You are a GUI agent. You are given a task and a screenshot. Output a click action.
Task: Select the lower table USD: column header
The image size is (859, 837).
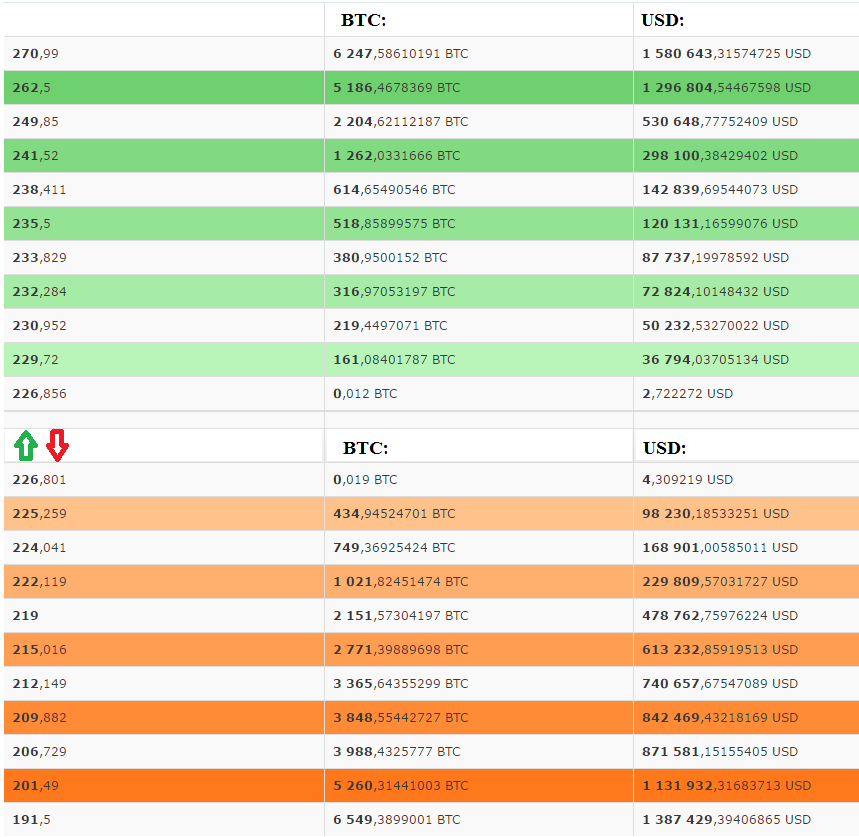(665, 448)
